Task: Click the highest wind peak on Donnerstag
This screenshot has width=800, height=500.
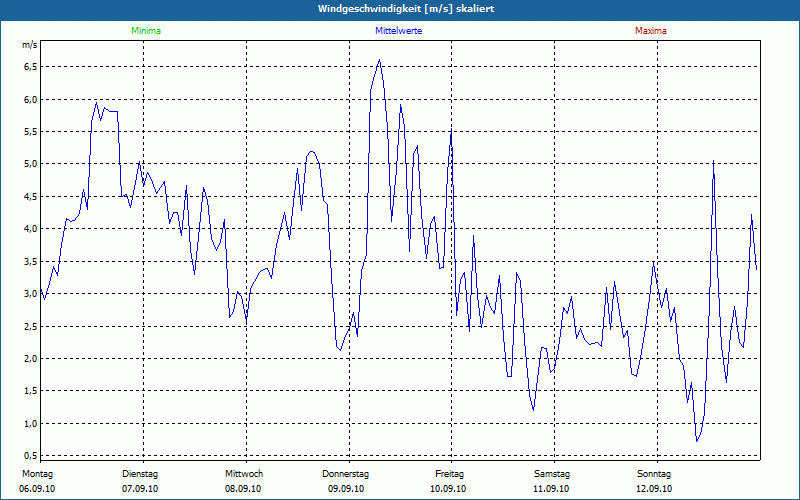Action: click(379, 60)
